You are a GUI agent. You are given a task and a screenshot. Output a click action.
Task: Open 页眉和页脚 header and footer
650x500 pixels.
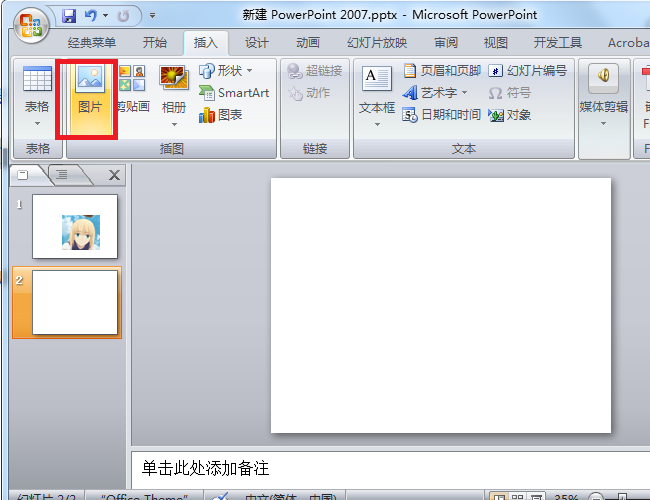442,70
